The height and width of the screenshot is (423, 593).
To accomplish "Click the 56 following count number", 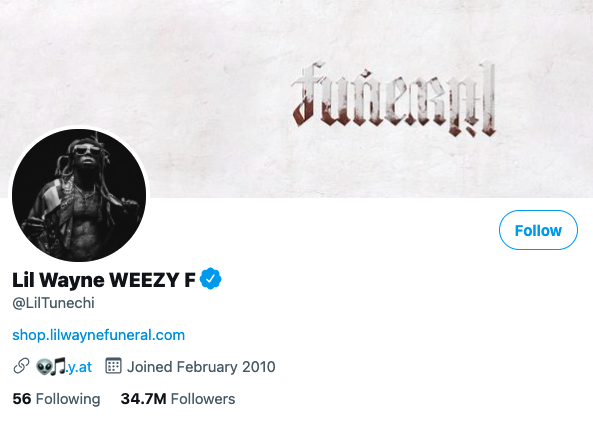I will pyautogui.click(x=22, y=399).
